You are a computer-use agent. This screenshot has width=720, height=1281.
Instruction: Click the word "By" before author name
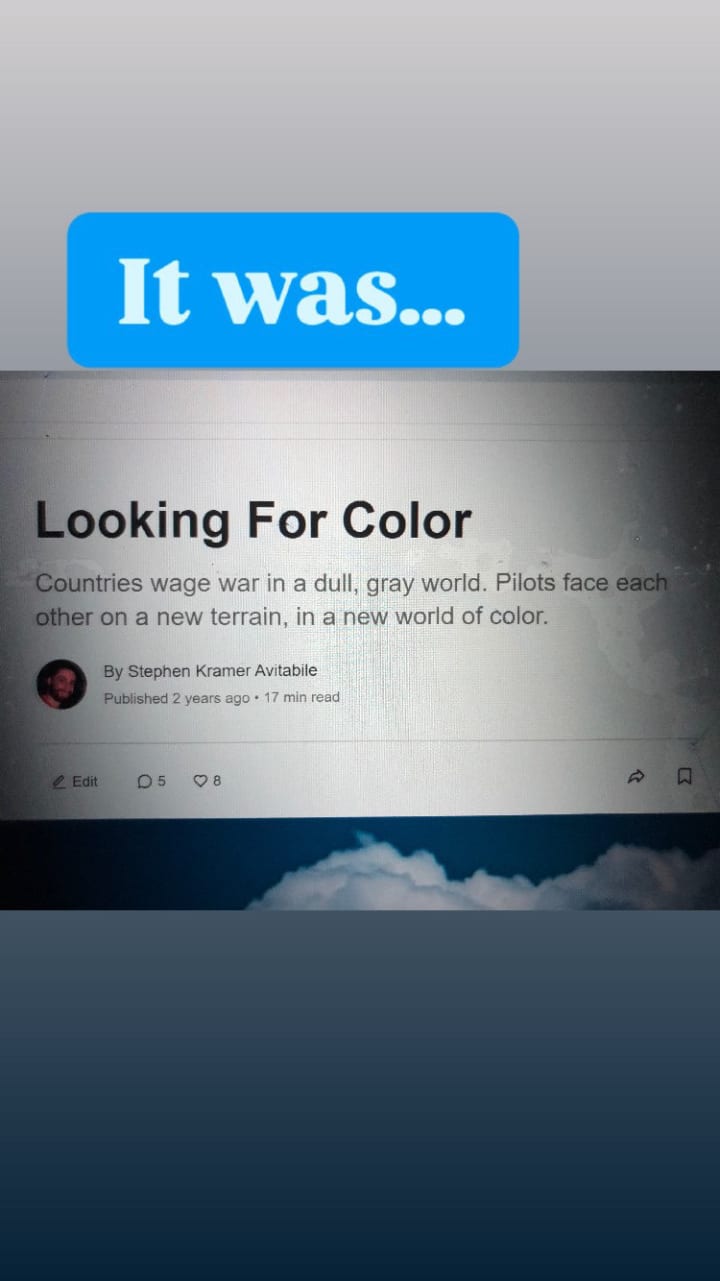[x=113, y=672]
